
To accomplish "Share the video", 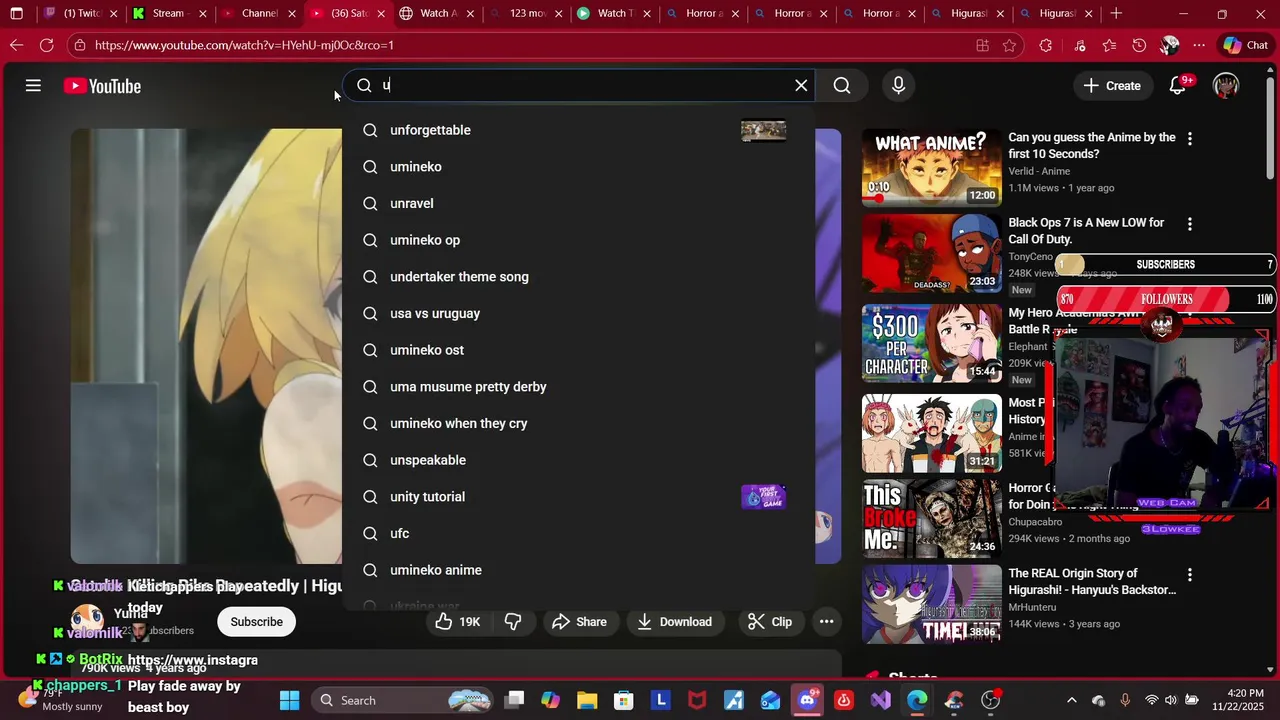I will (579, 622).
